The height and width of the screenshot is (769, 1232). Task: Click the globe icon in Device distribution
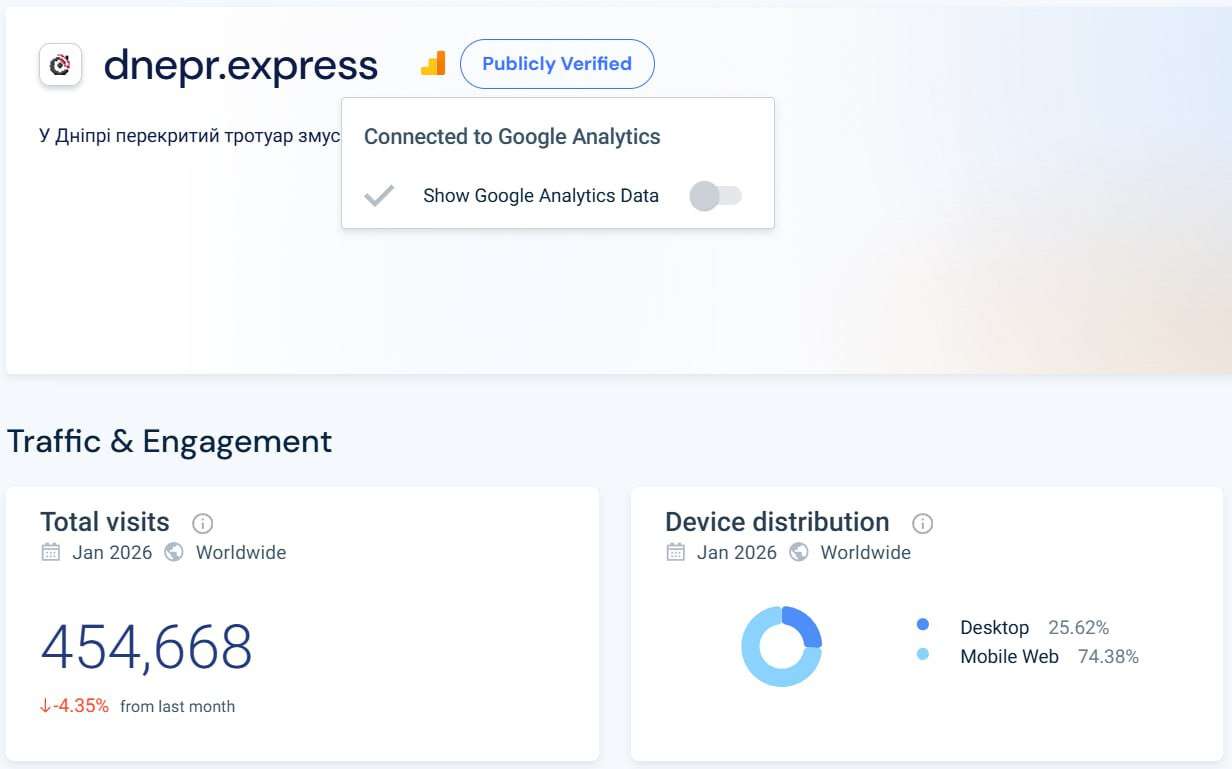click(799, 552)
